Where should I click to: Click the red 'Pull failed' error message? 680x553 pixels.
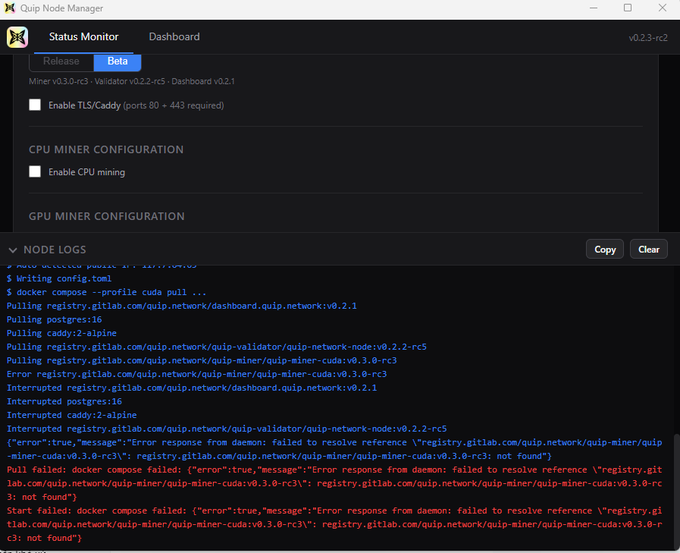click(x=334, y=483)
